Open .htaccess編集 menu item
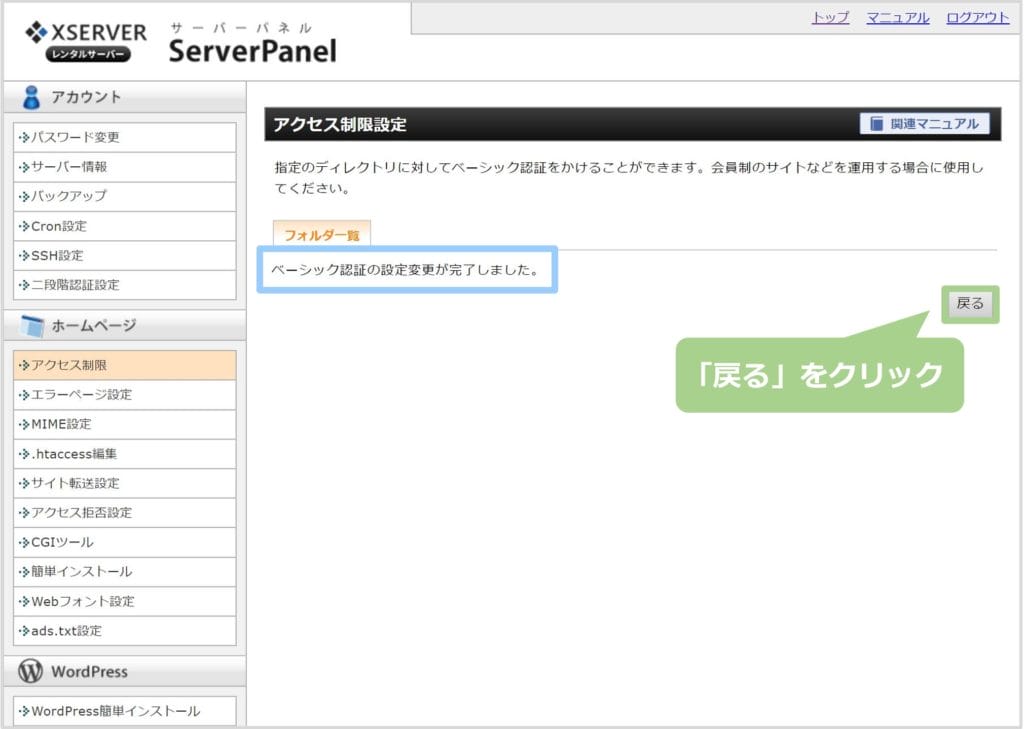The height and width of the screenshot is (729, 1024). [x=74, y=454]
